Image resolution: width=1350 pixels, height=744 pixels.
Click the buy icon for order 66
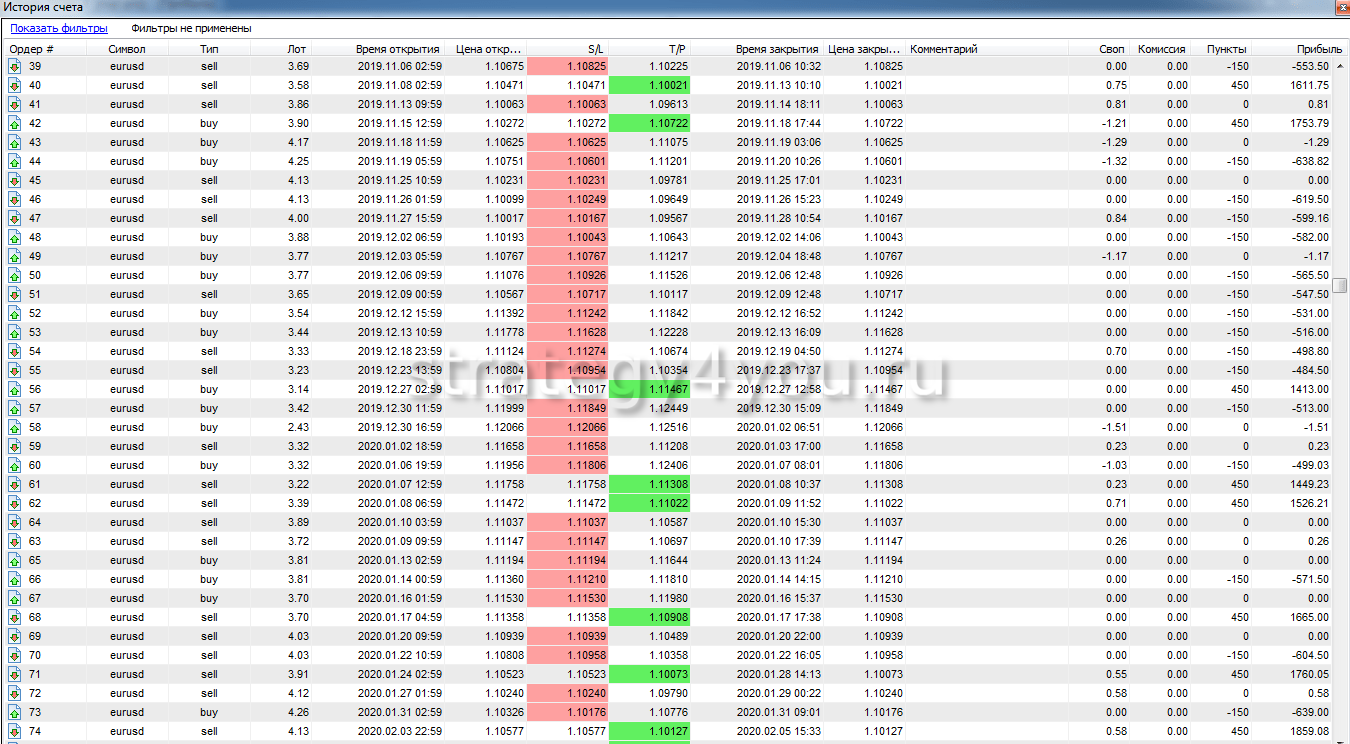pos(15,579)
